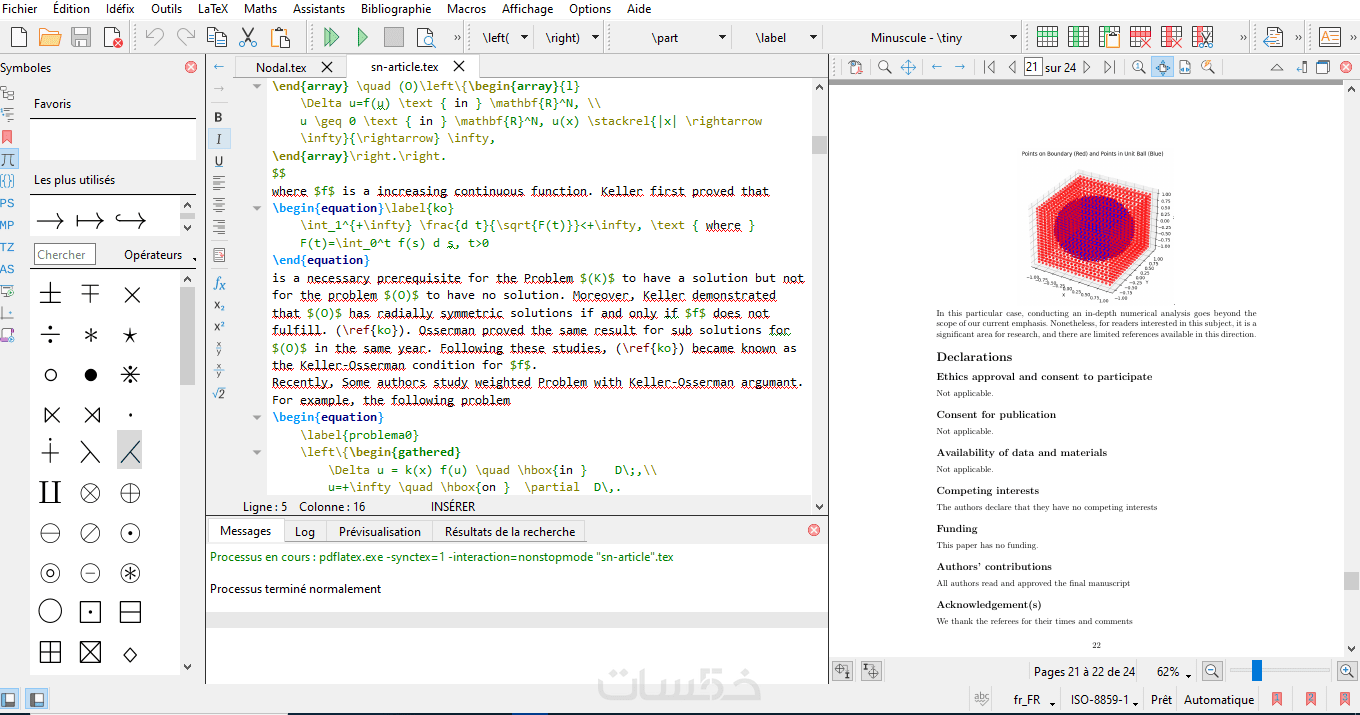Click the page number field showing 21
Image resolution: width=1360 pixels, height=715 pixels.
click(x=1033, y=67)
